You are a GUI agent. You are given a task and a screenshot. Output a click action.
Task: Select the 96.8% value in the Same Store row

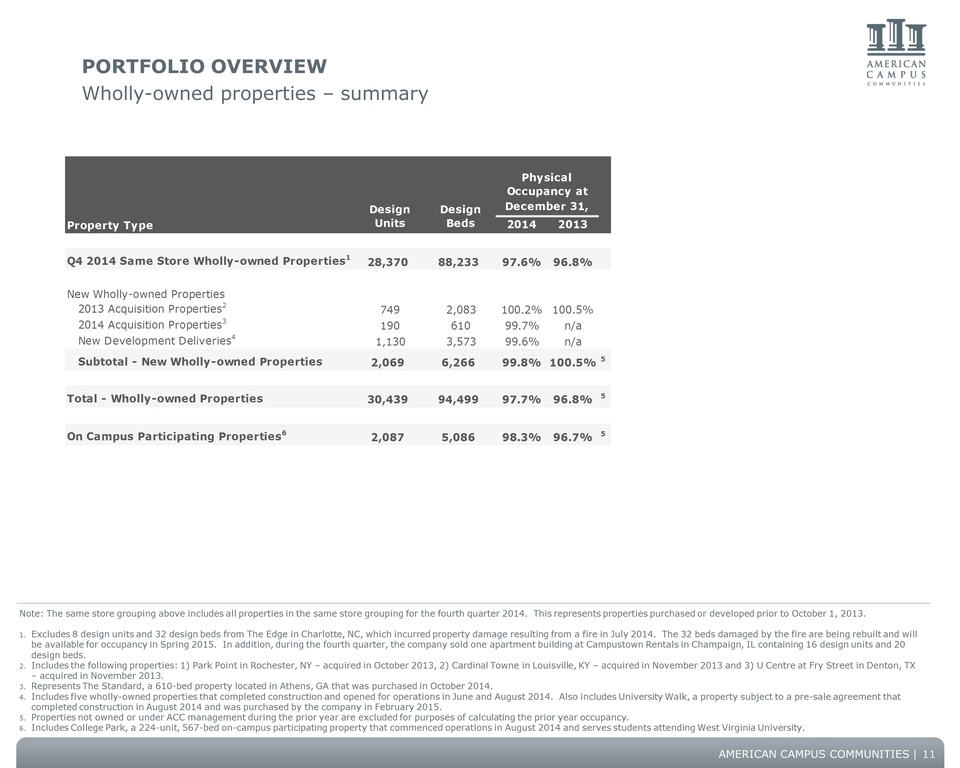572,262
